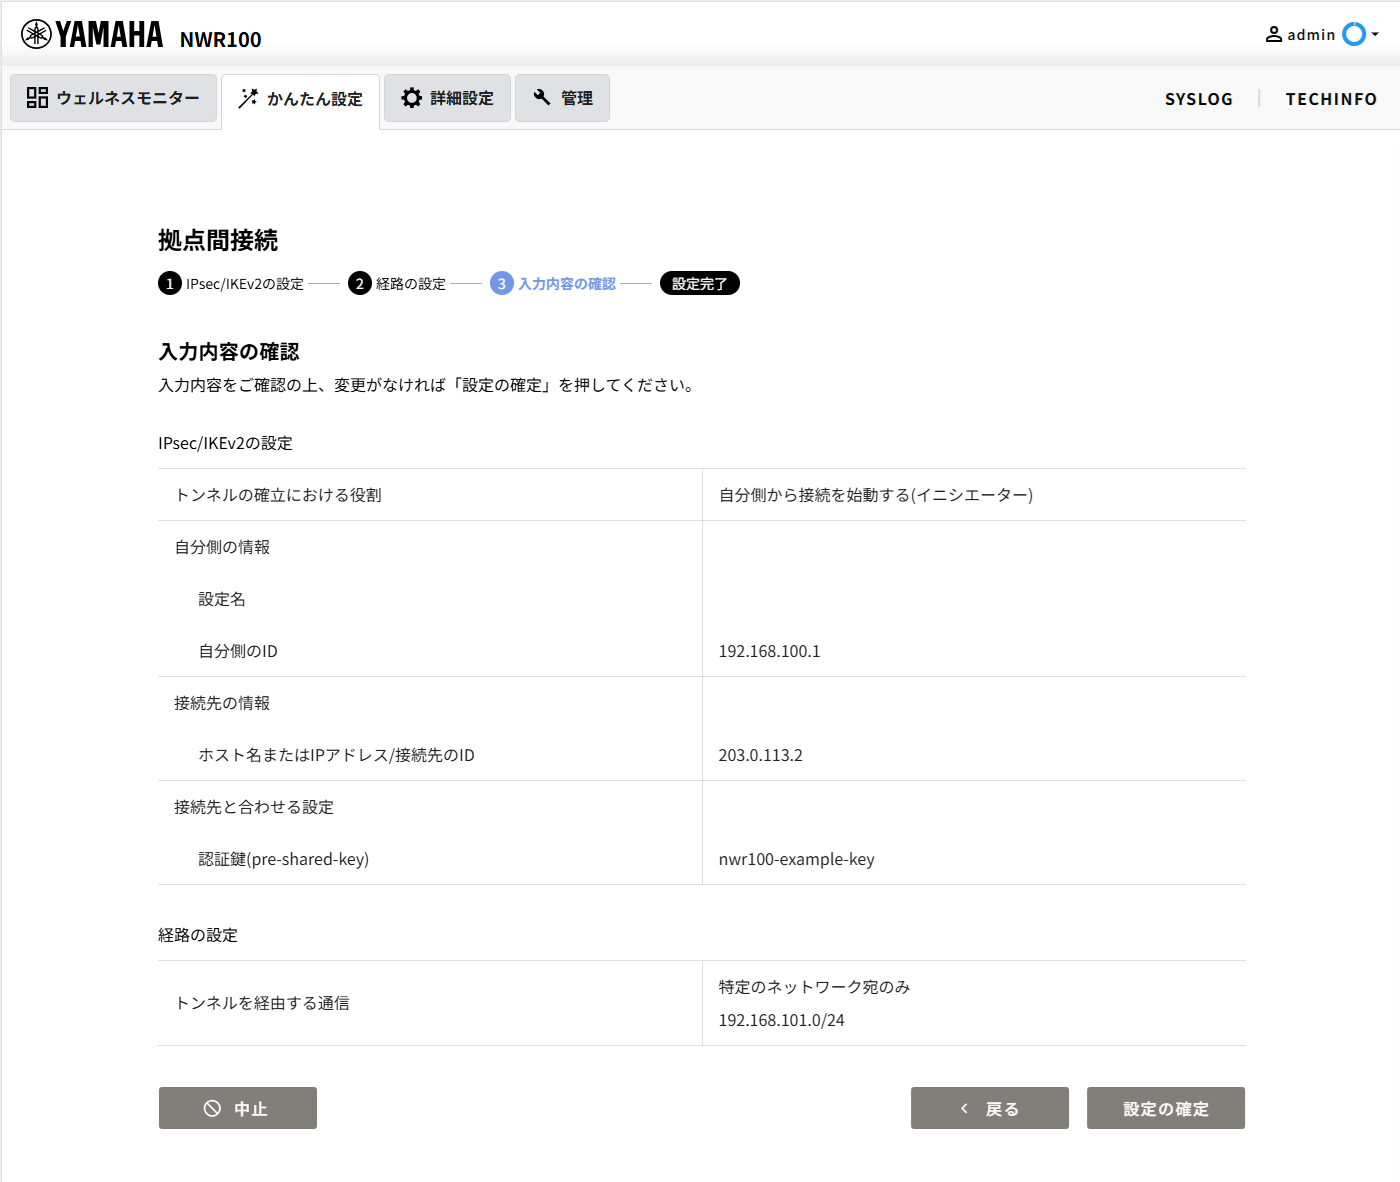Screen dimensions: 1400x1182
Task: Click the 192.168.101.0/24 value
Action: [782, 1020]
